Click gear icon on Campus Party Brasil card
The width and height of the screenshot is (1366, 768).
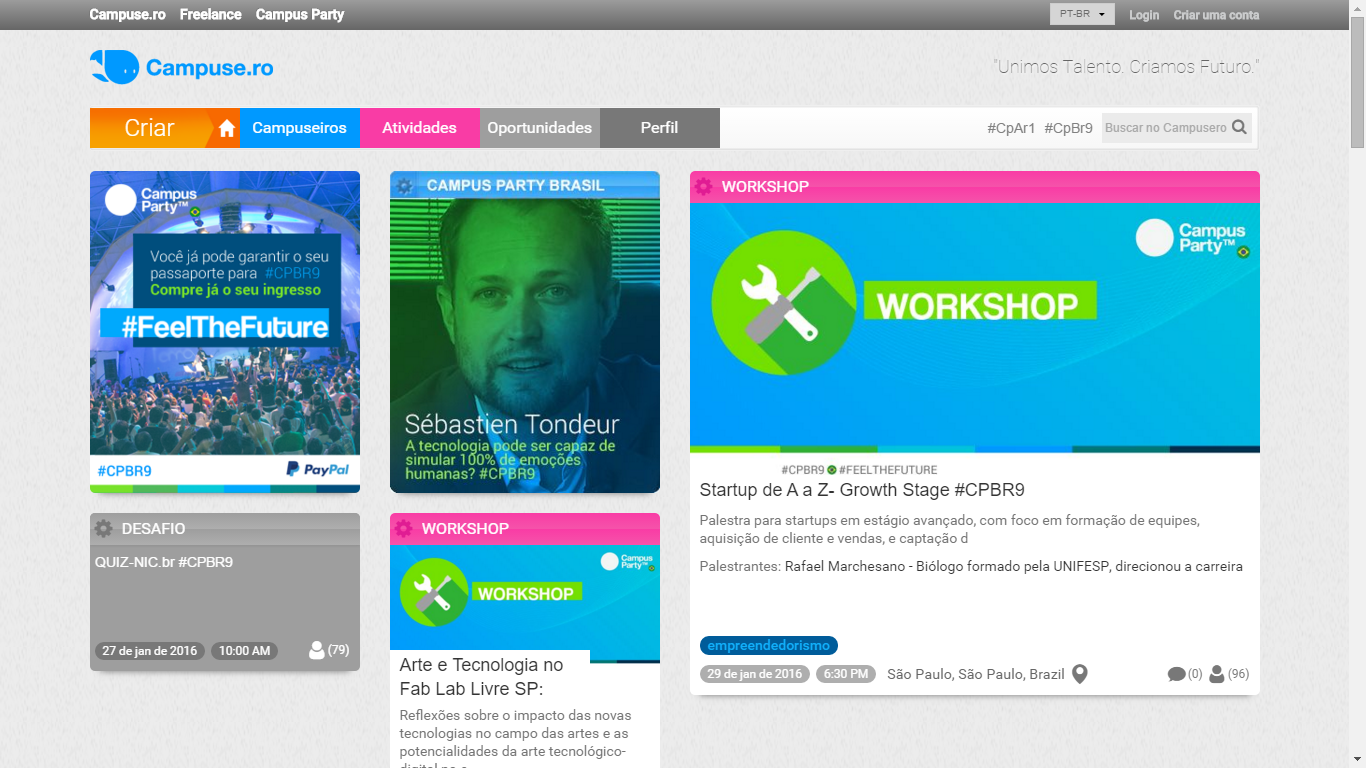(404, 185)
